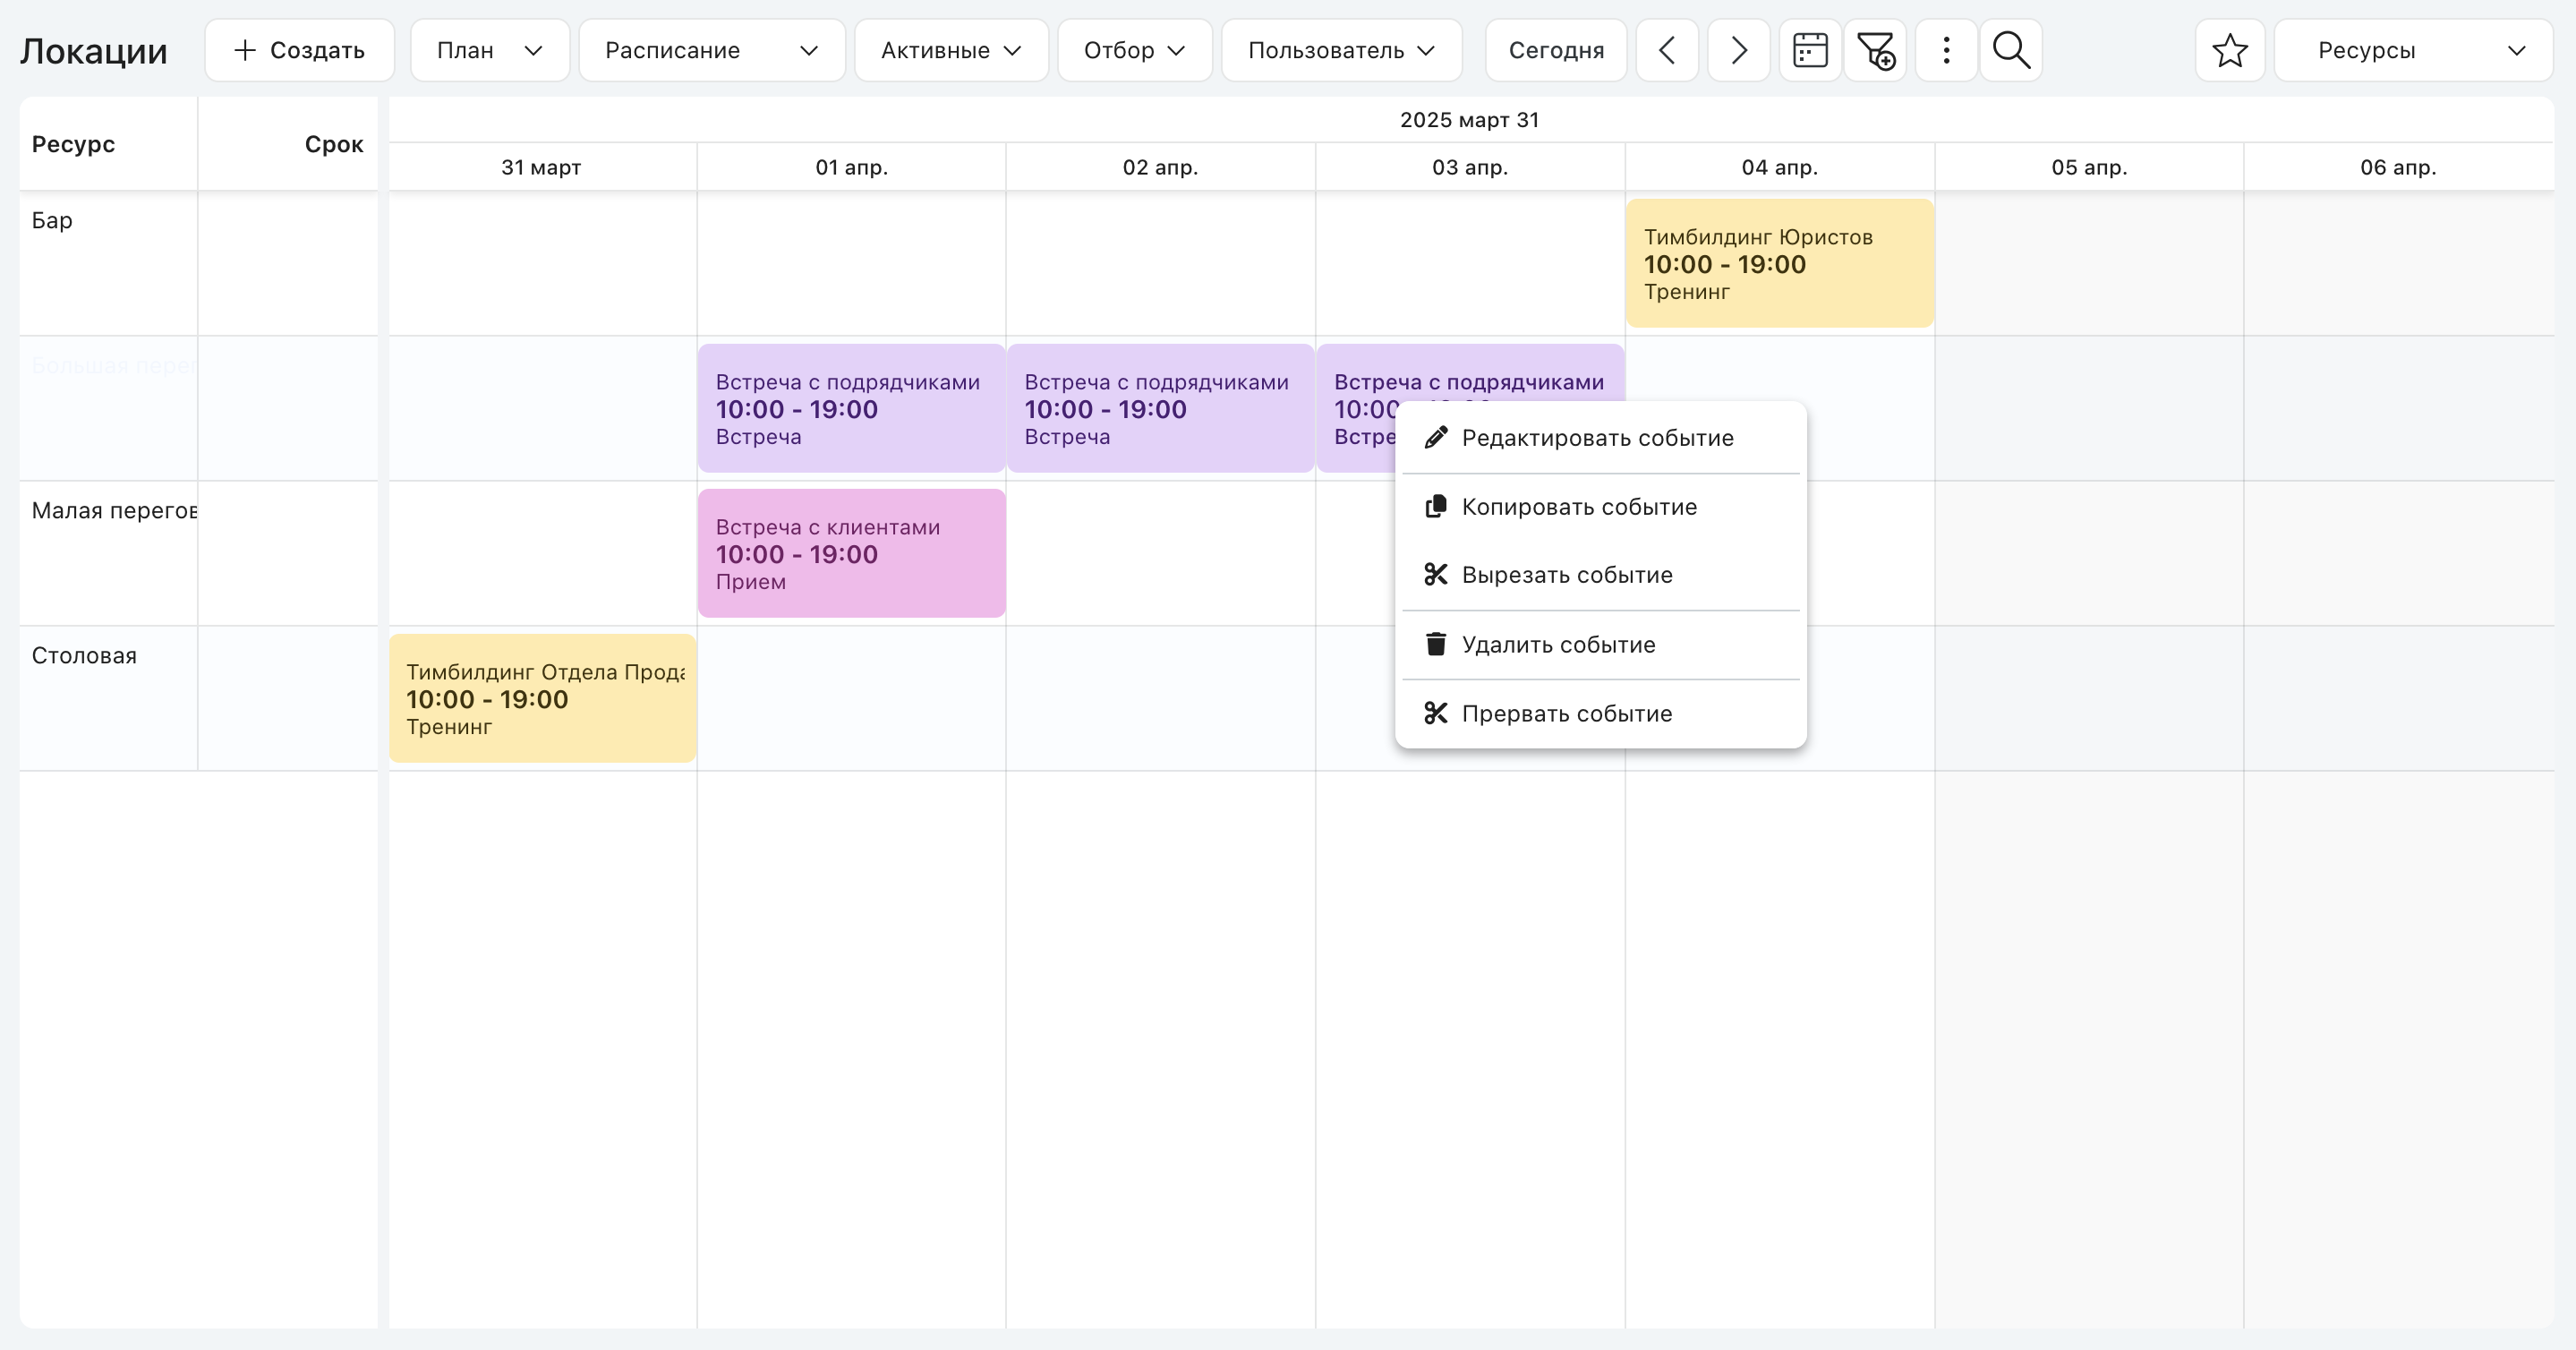Screen dimensions: 2576x1350
Task: Open the three-dot more options menu
Action: click(1946, 50)
